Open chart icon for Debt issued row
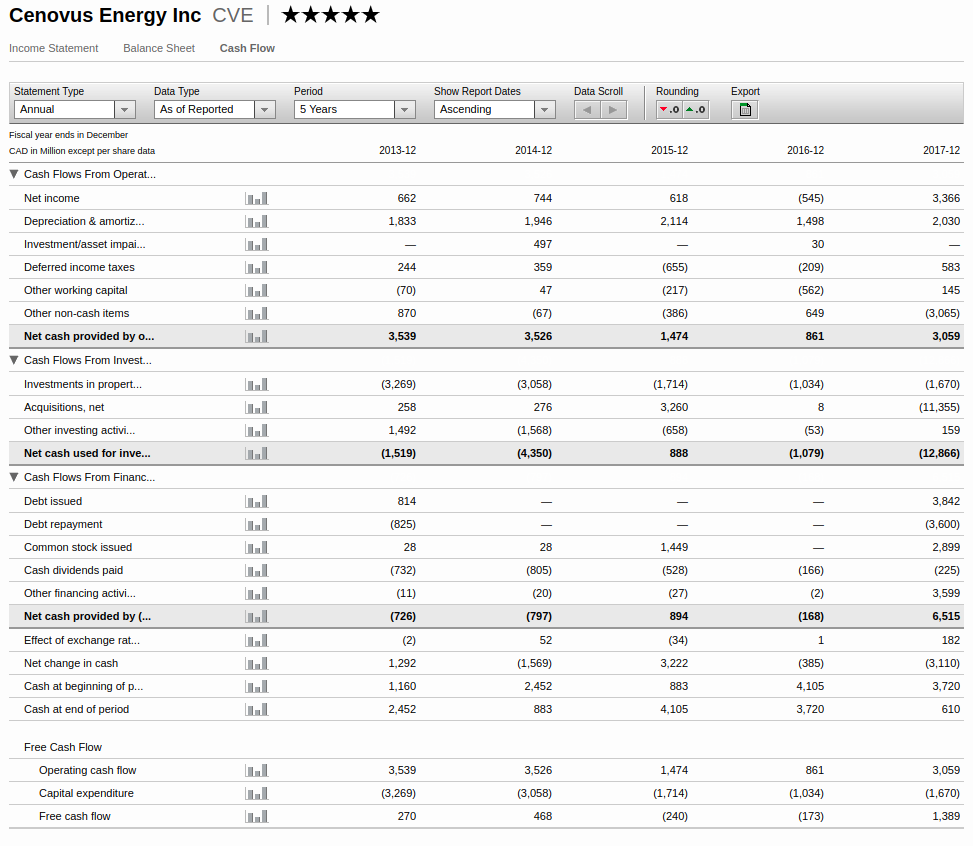The width and height of the screenshot is (973, 846). pos(257,502)
